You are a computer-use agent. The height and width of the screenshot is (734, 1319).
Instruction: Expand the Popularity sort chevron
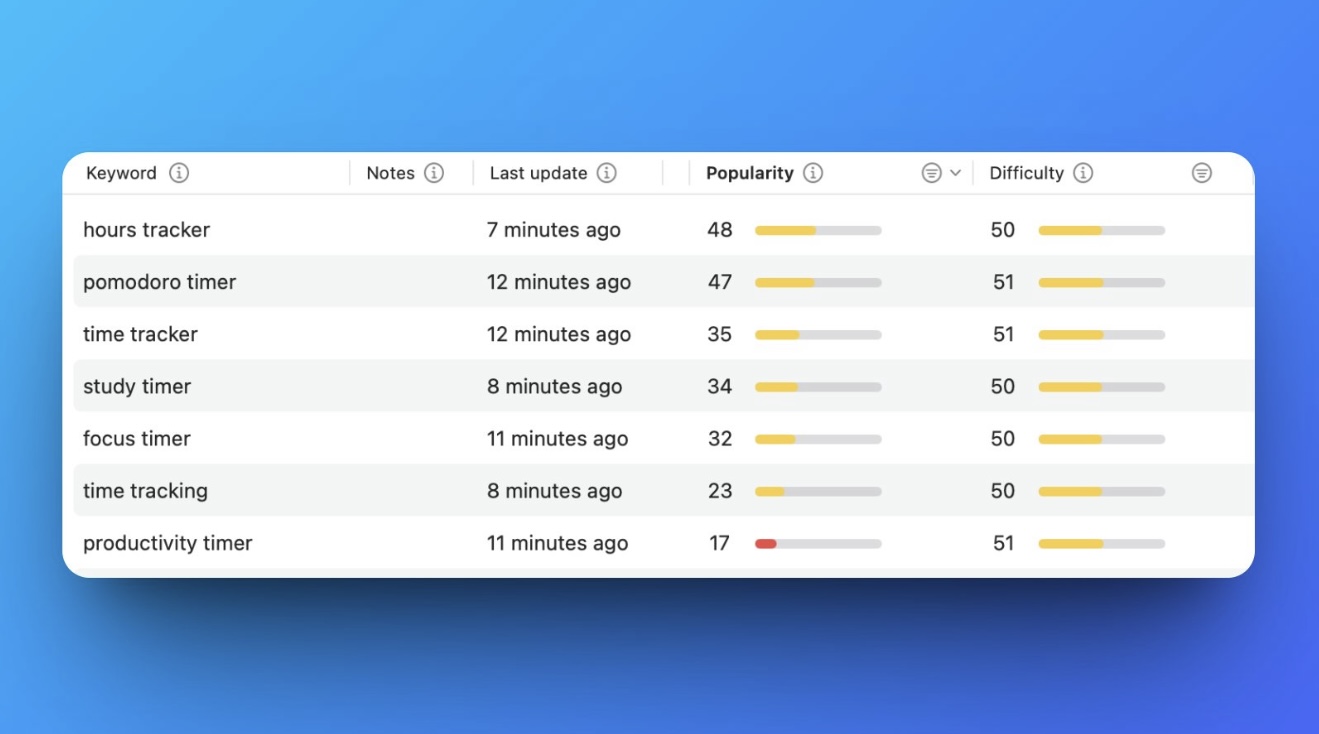coord(956,173)
